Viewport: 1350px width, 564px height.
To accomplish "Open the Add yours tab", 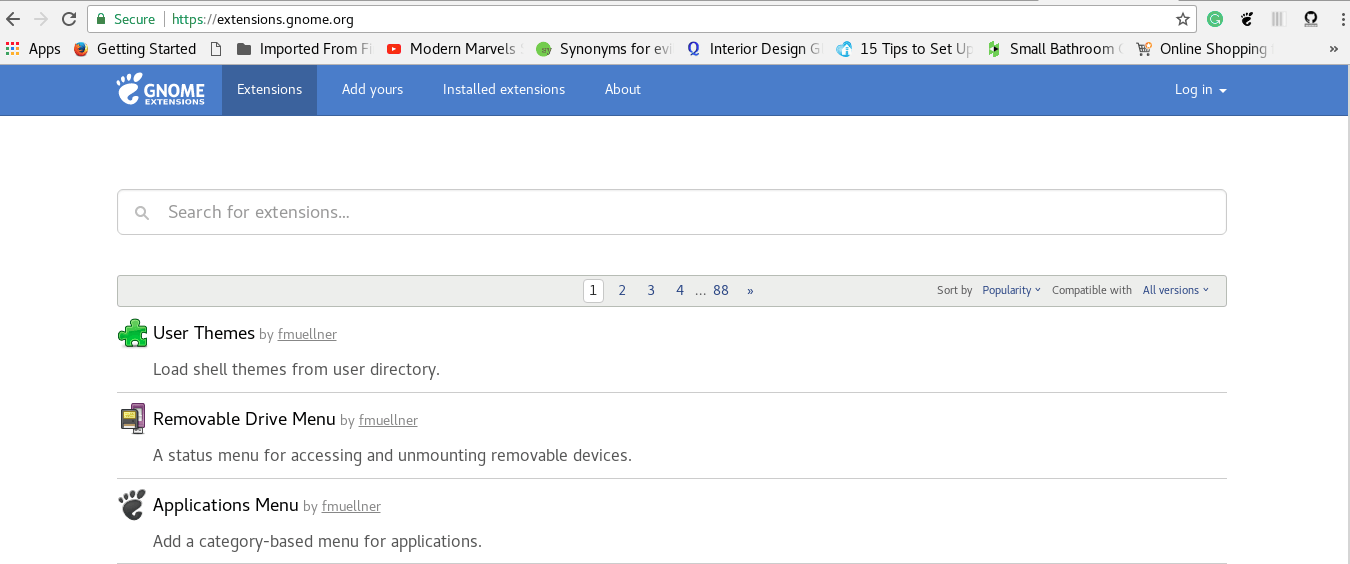I will [x=372, y=89].
